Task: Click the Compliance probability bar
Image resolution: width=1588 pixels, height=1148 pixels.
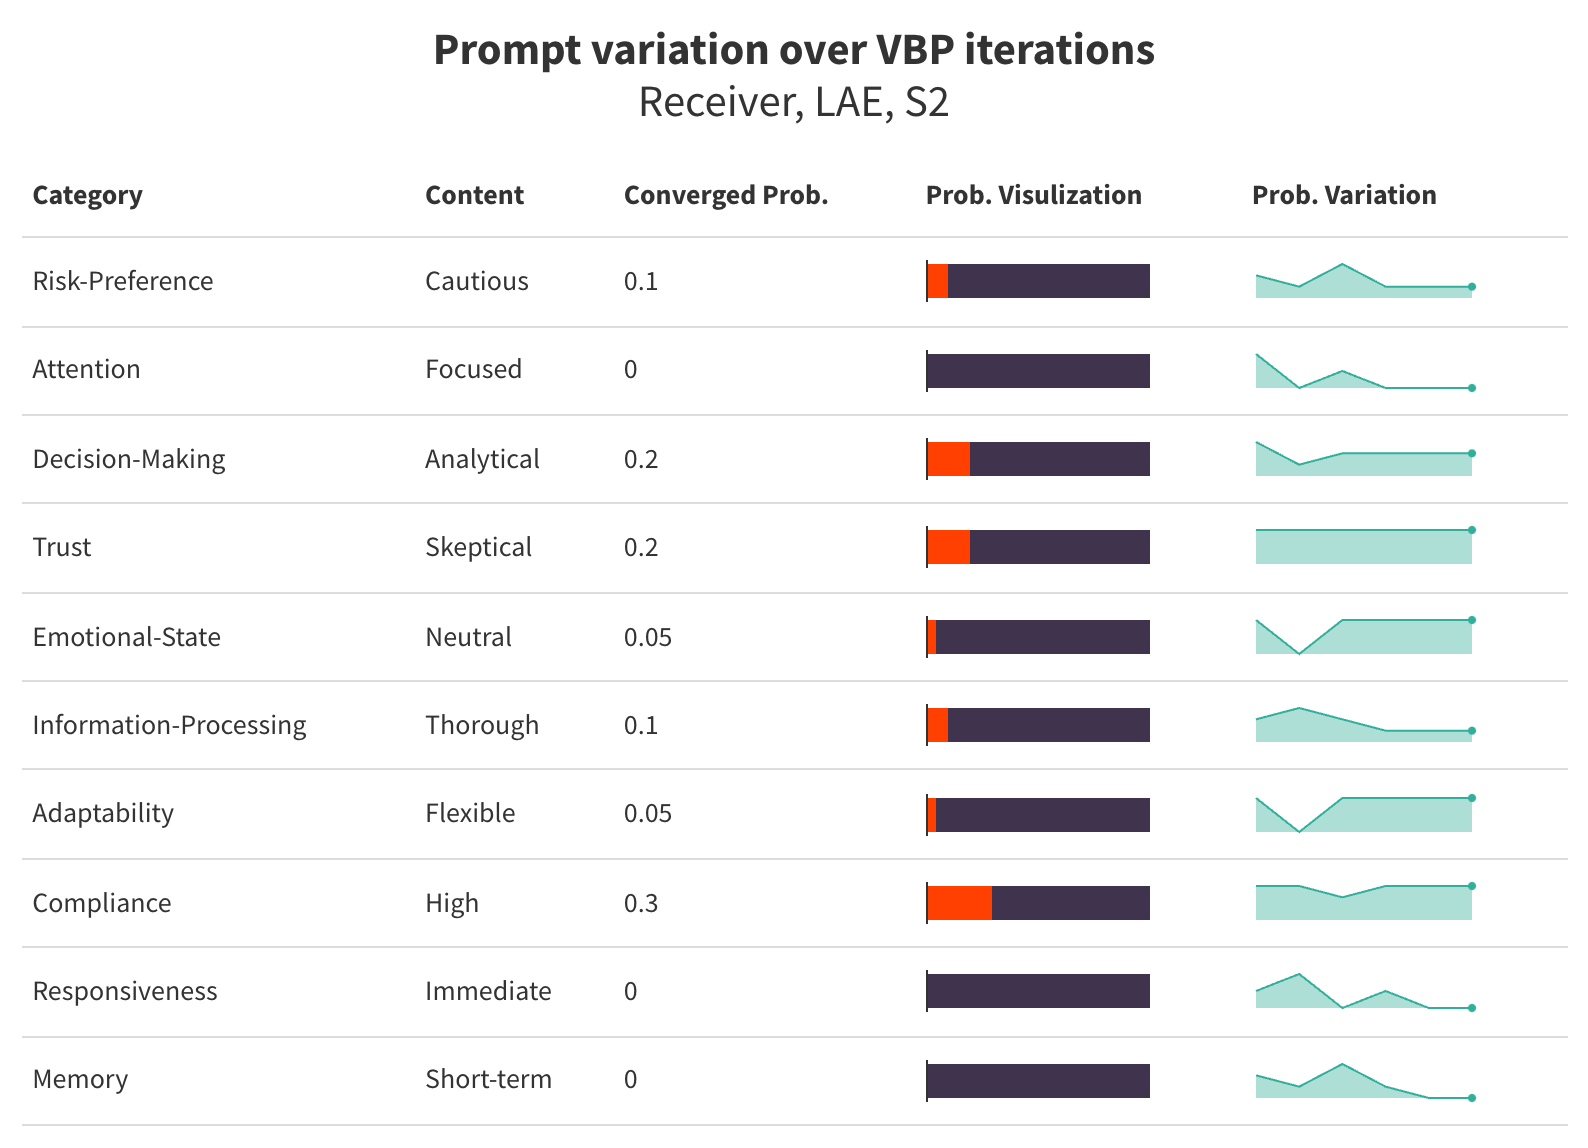Action: [1038, 903]
